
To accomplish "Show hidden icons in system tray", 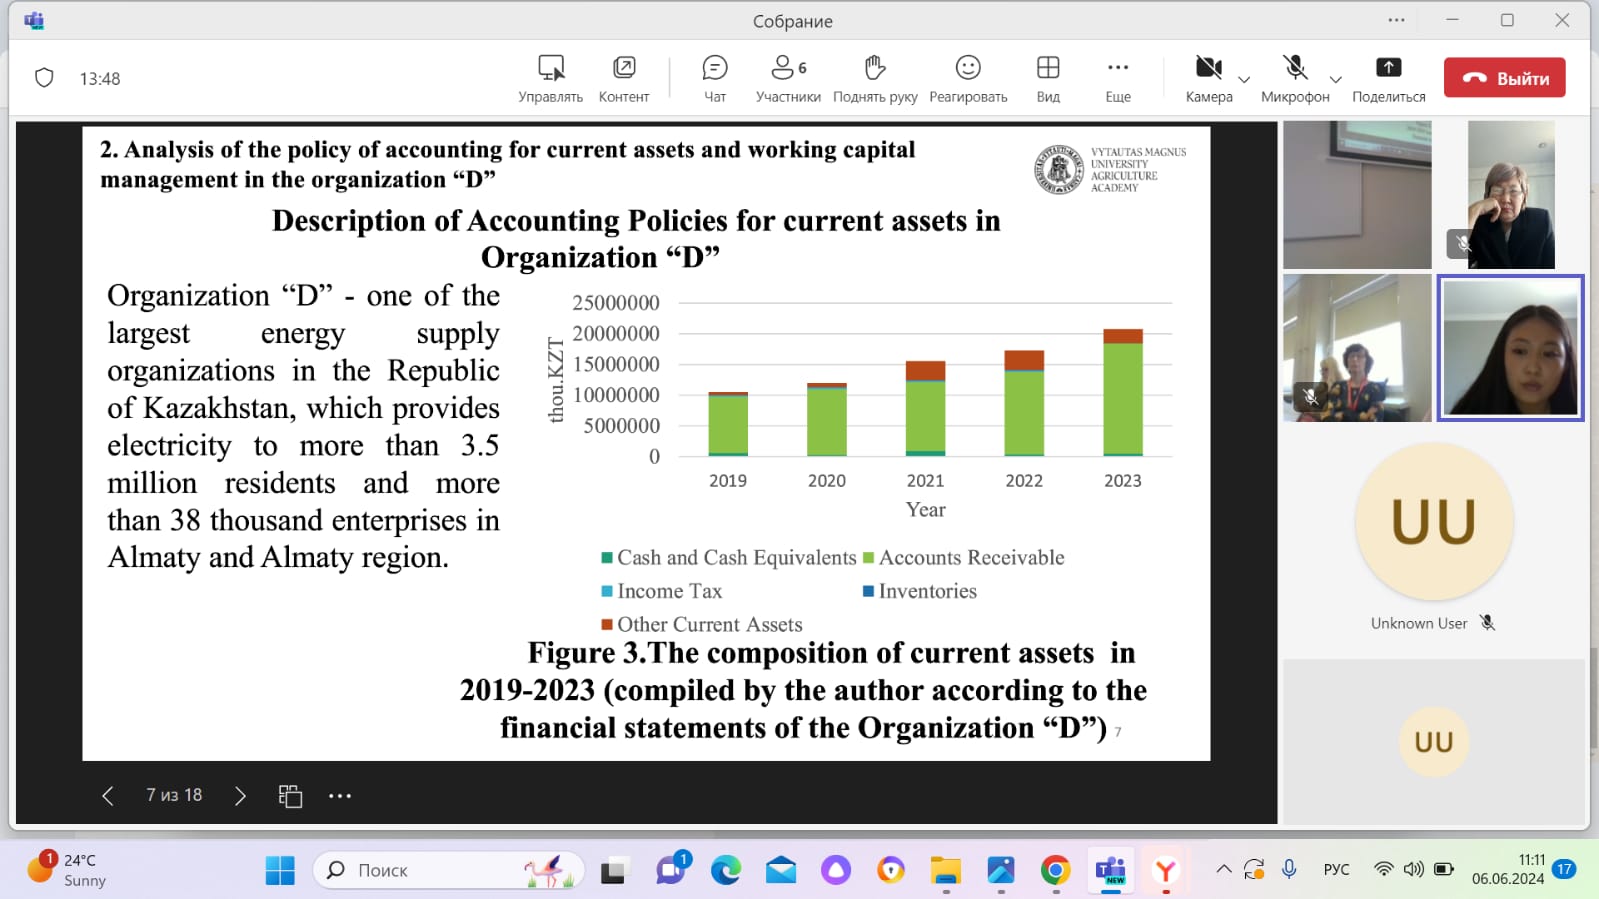I will (x=1223, y=870).
